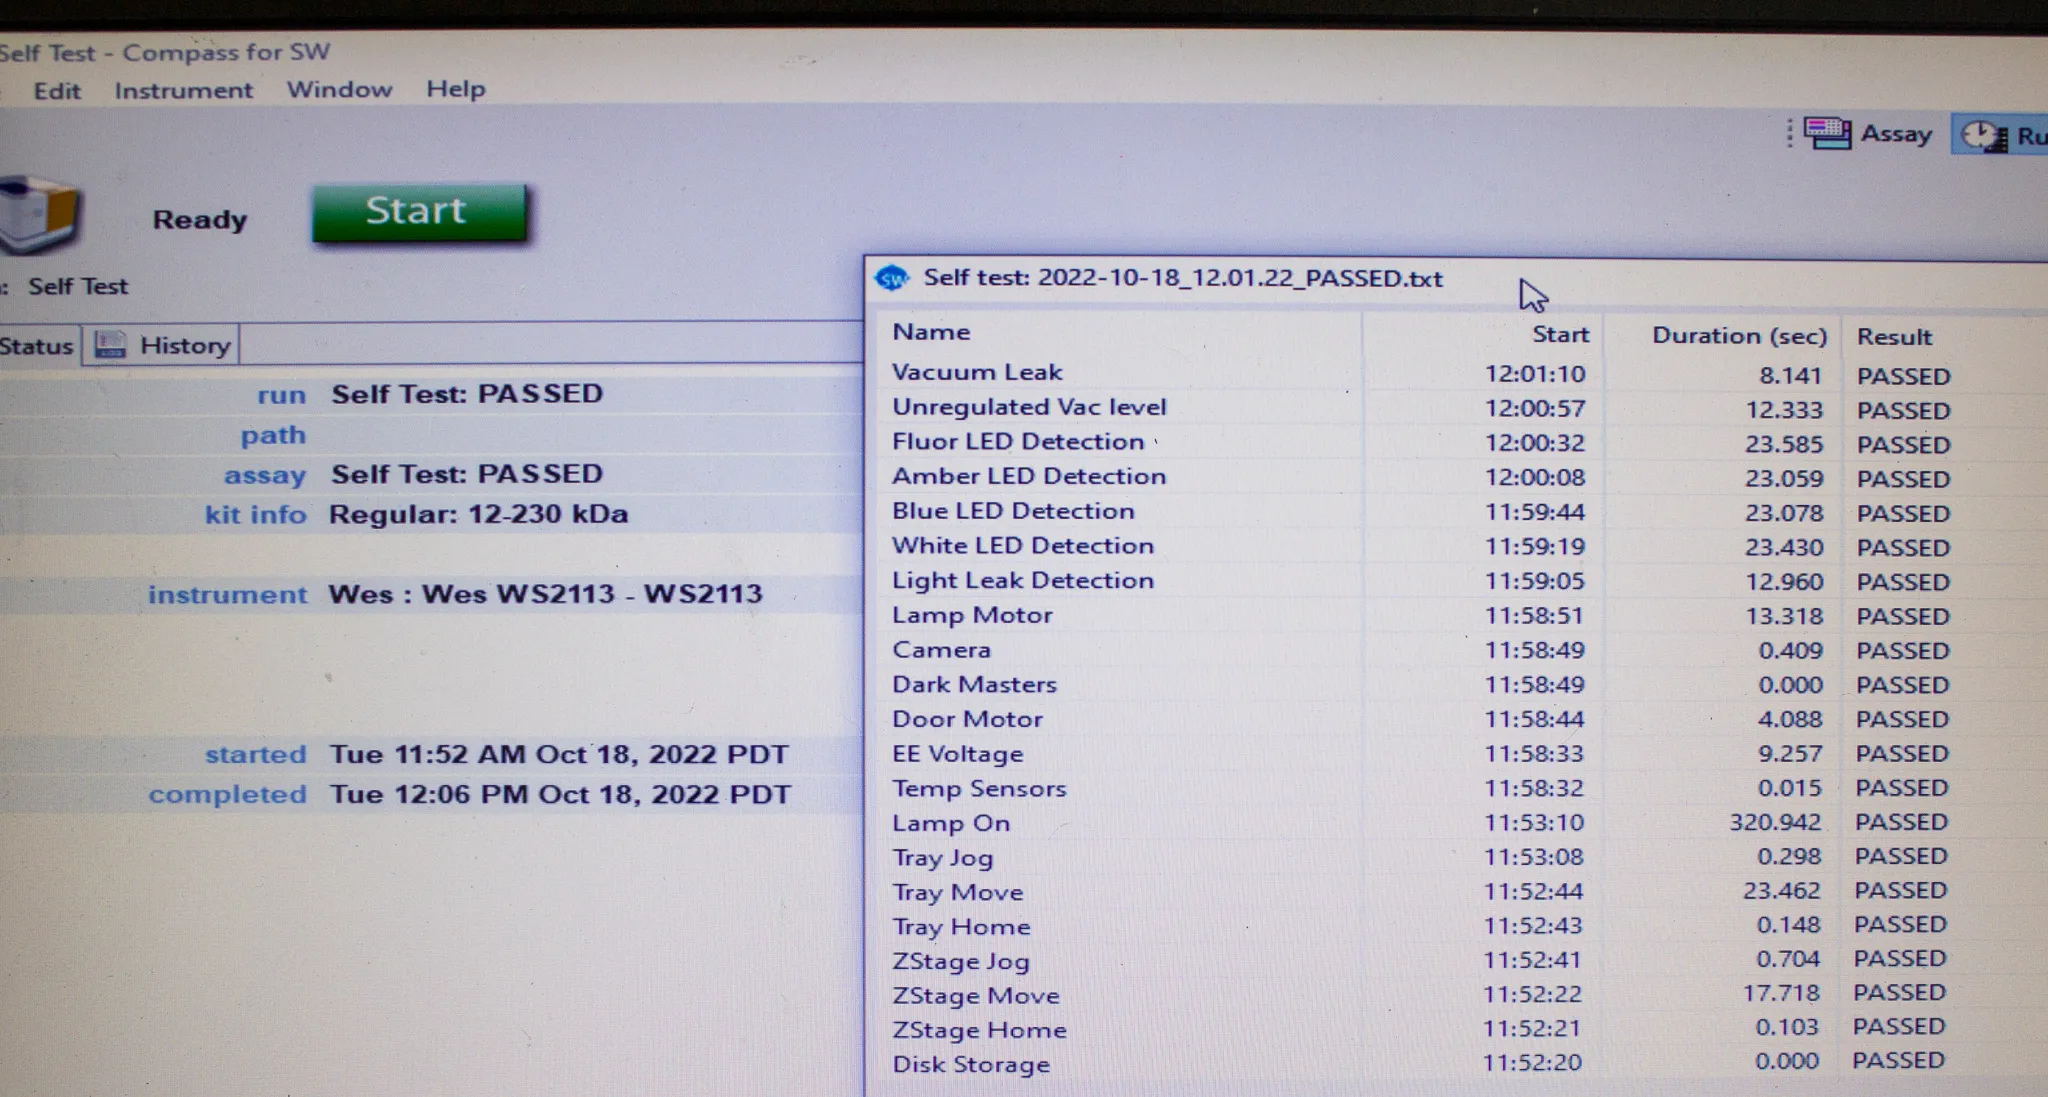Sort by the Name column header

(931, 332)
